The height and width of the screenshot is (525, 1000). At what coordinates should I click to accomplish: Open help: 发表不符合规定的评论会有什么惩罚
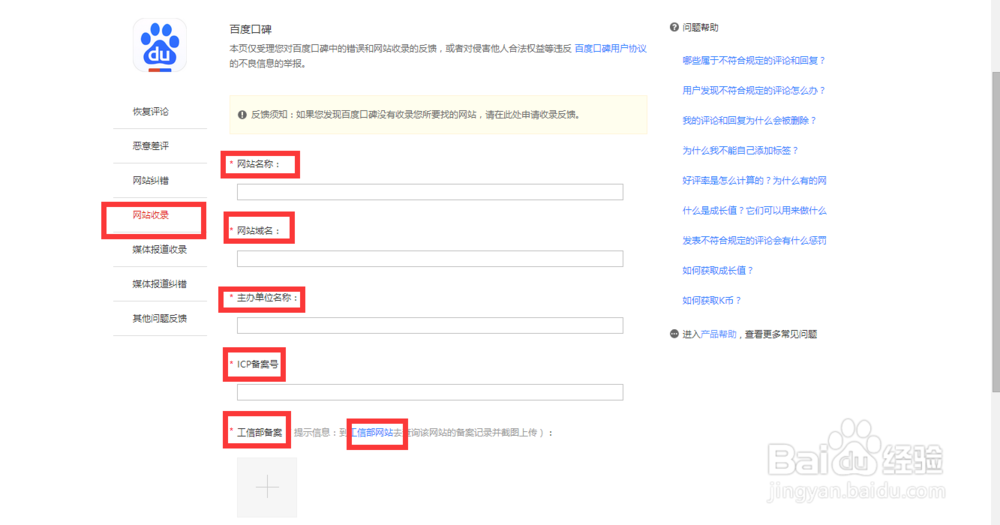[x=754, y=240]
